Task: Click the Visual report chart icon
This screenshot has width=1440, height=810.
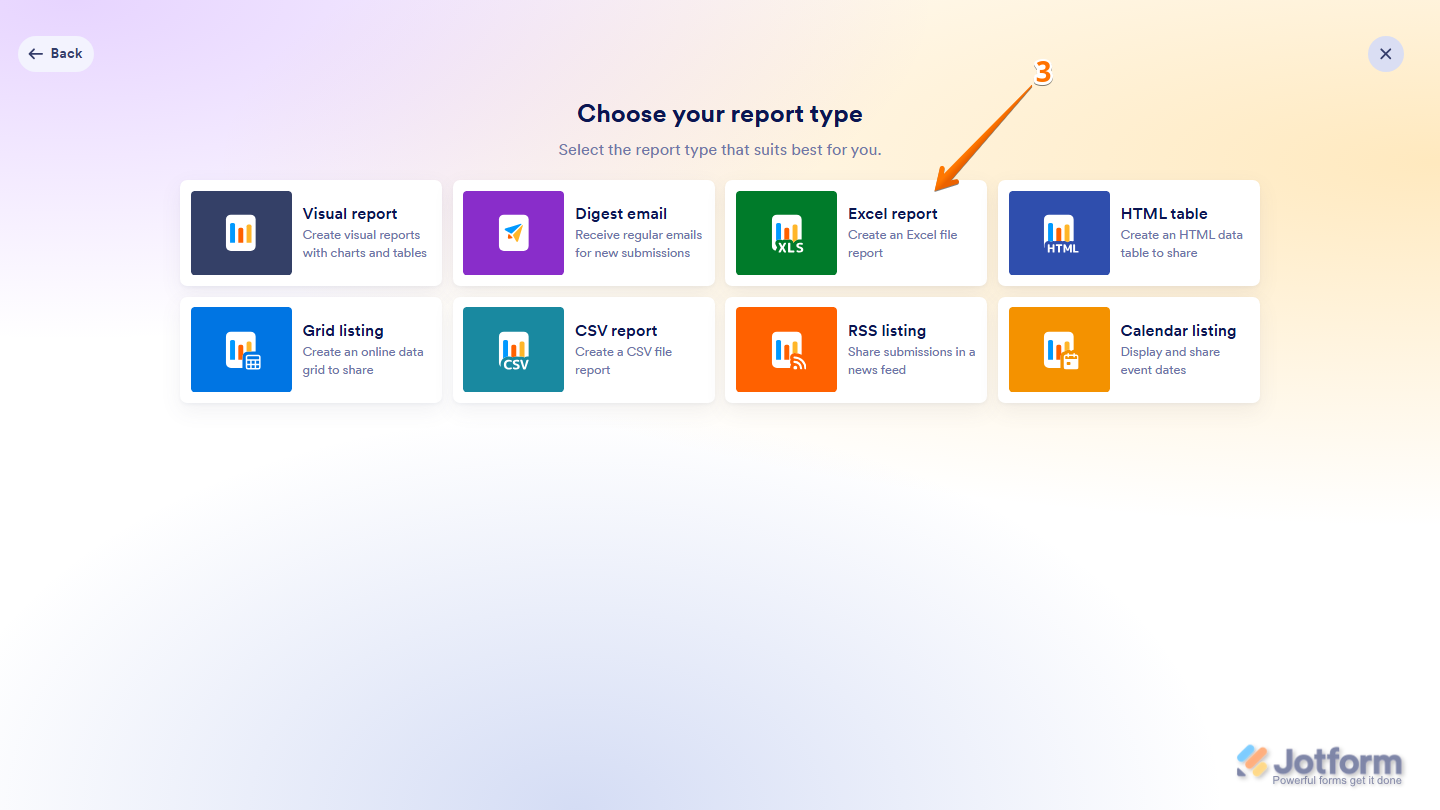Action: 241,233
